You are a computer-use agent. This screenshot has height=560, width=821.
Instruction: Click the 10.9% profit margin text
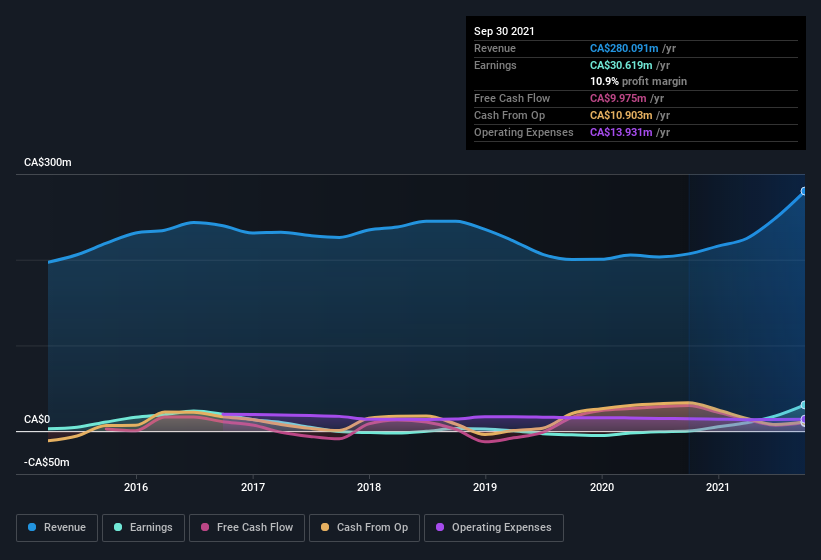[638, 81]
